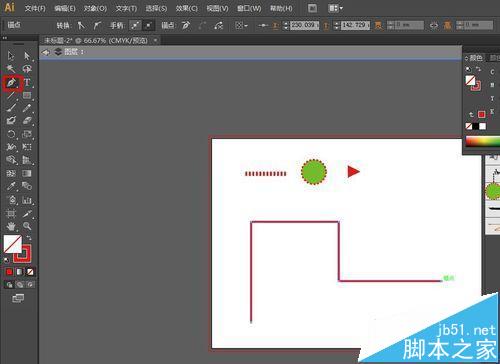Select the Selection tool (black arrow)
This screenshot has width=500, height=364.
(x=11, y=56)
